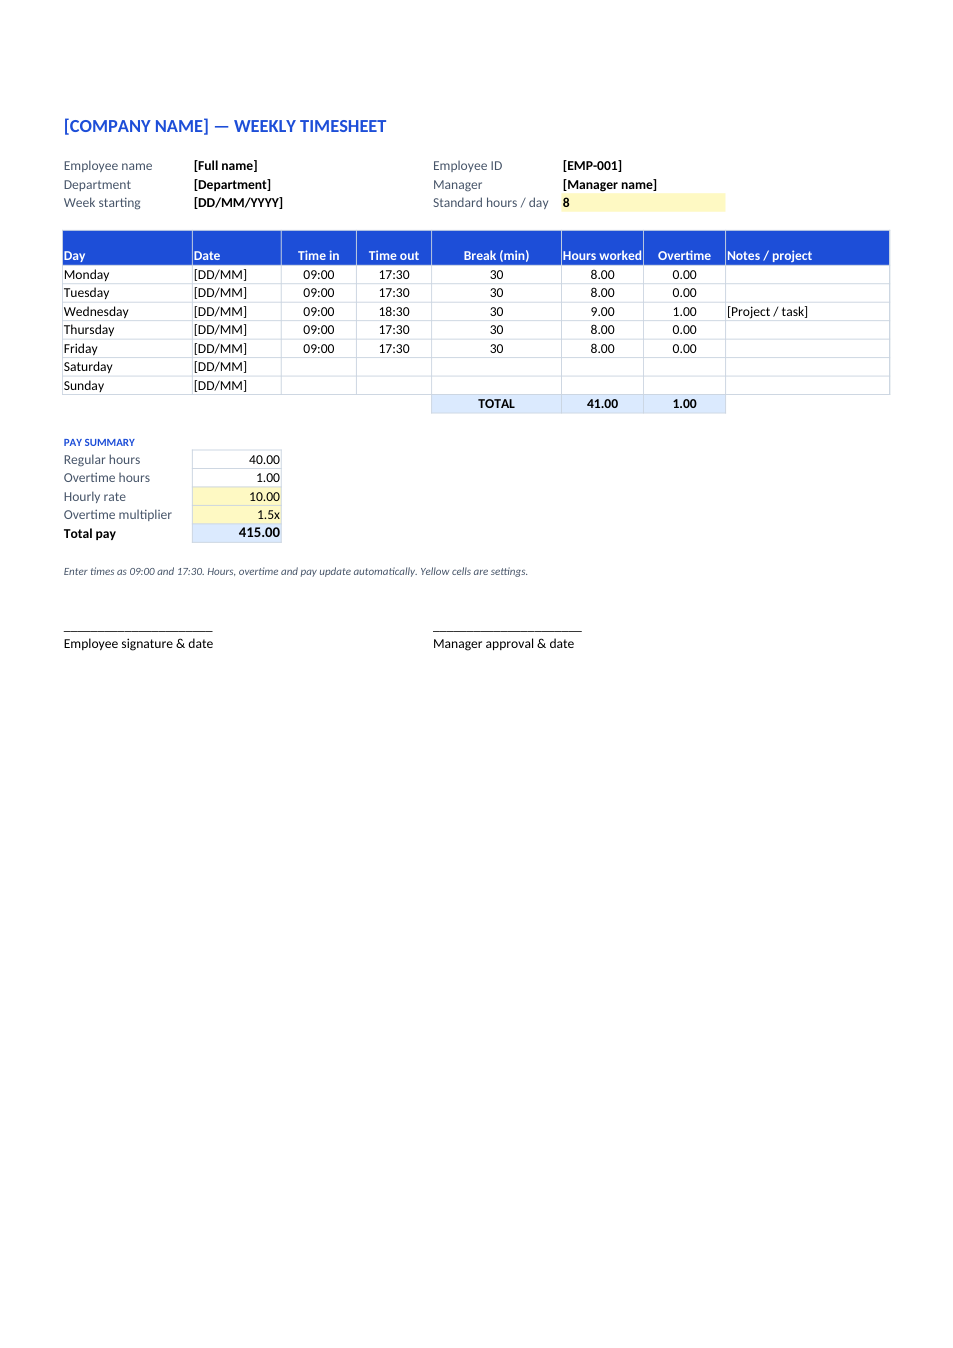The height and width of the screenshot is (1348, 953).
Task: Select the [EMP-001] employee ID value
Action: [x=592, y=166]
